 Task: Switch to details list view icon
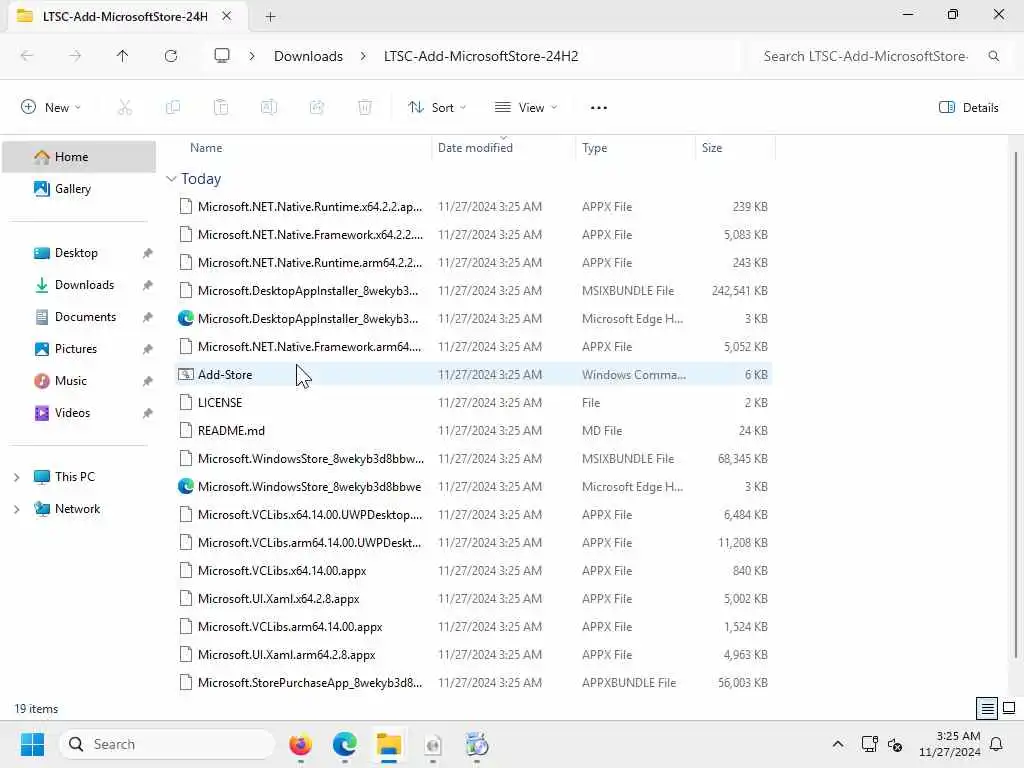click(987, 708)
